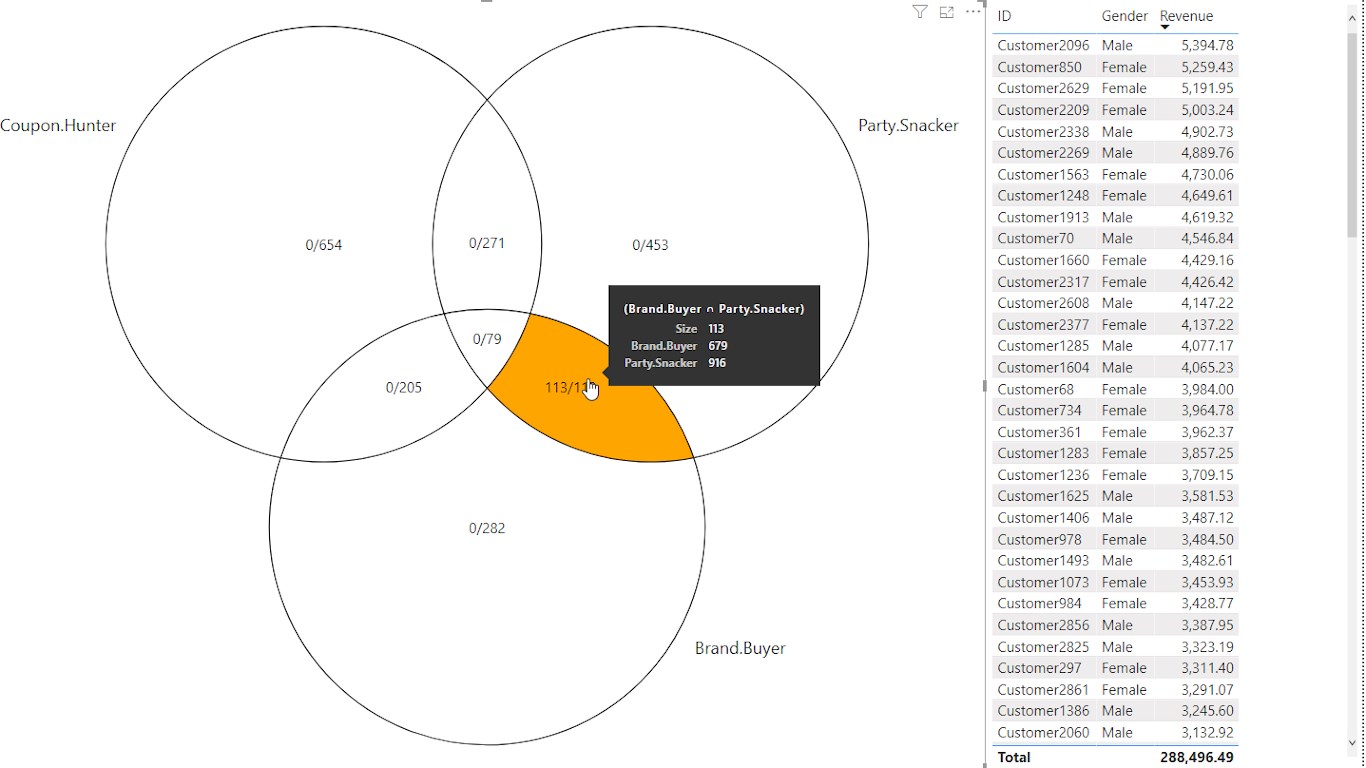Select the Customer1913 ID cell

pos(1043,217)
